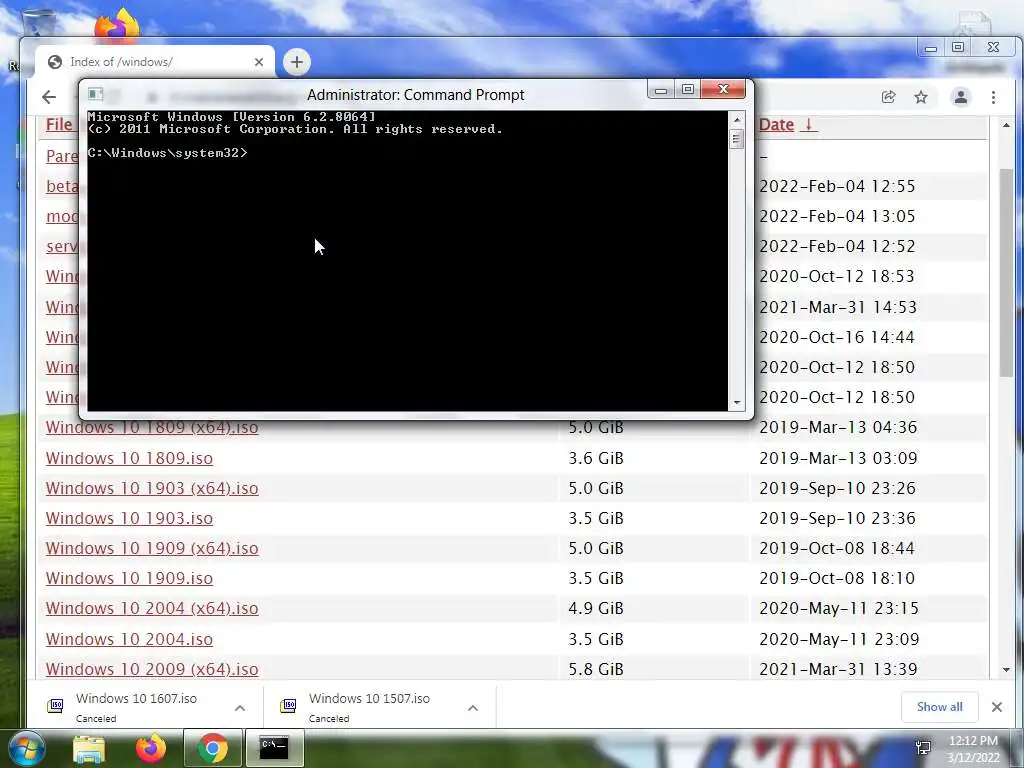The width and height of the screenshot is (1024, 768).
Task: Open the Windows Start orb
Action: click(26, 748)
